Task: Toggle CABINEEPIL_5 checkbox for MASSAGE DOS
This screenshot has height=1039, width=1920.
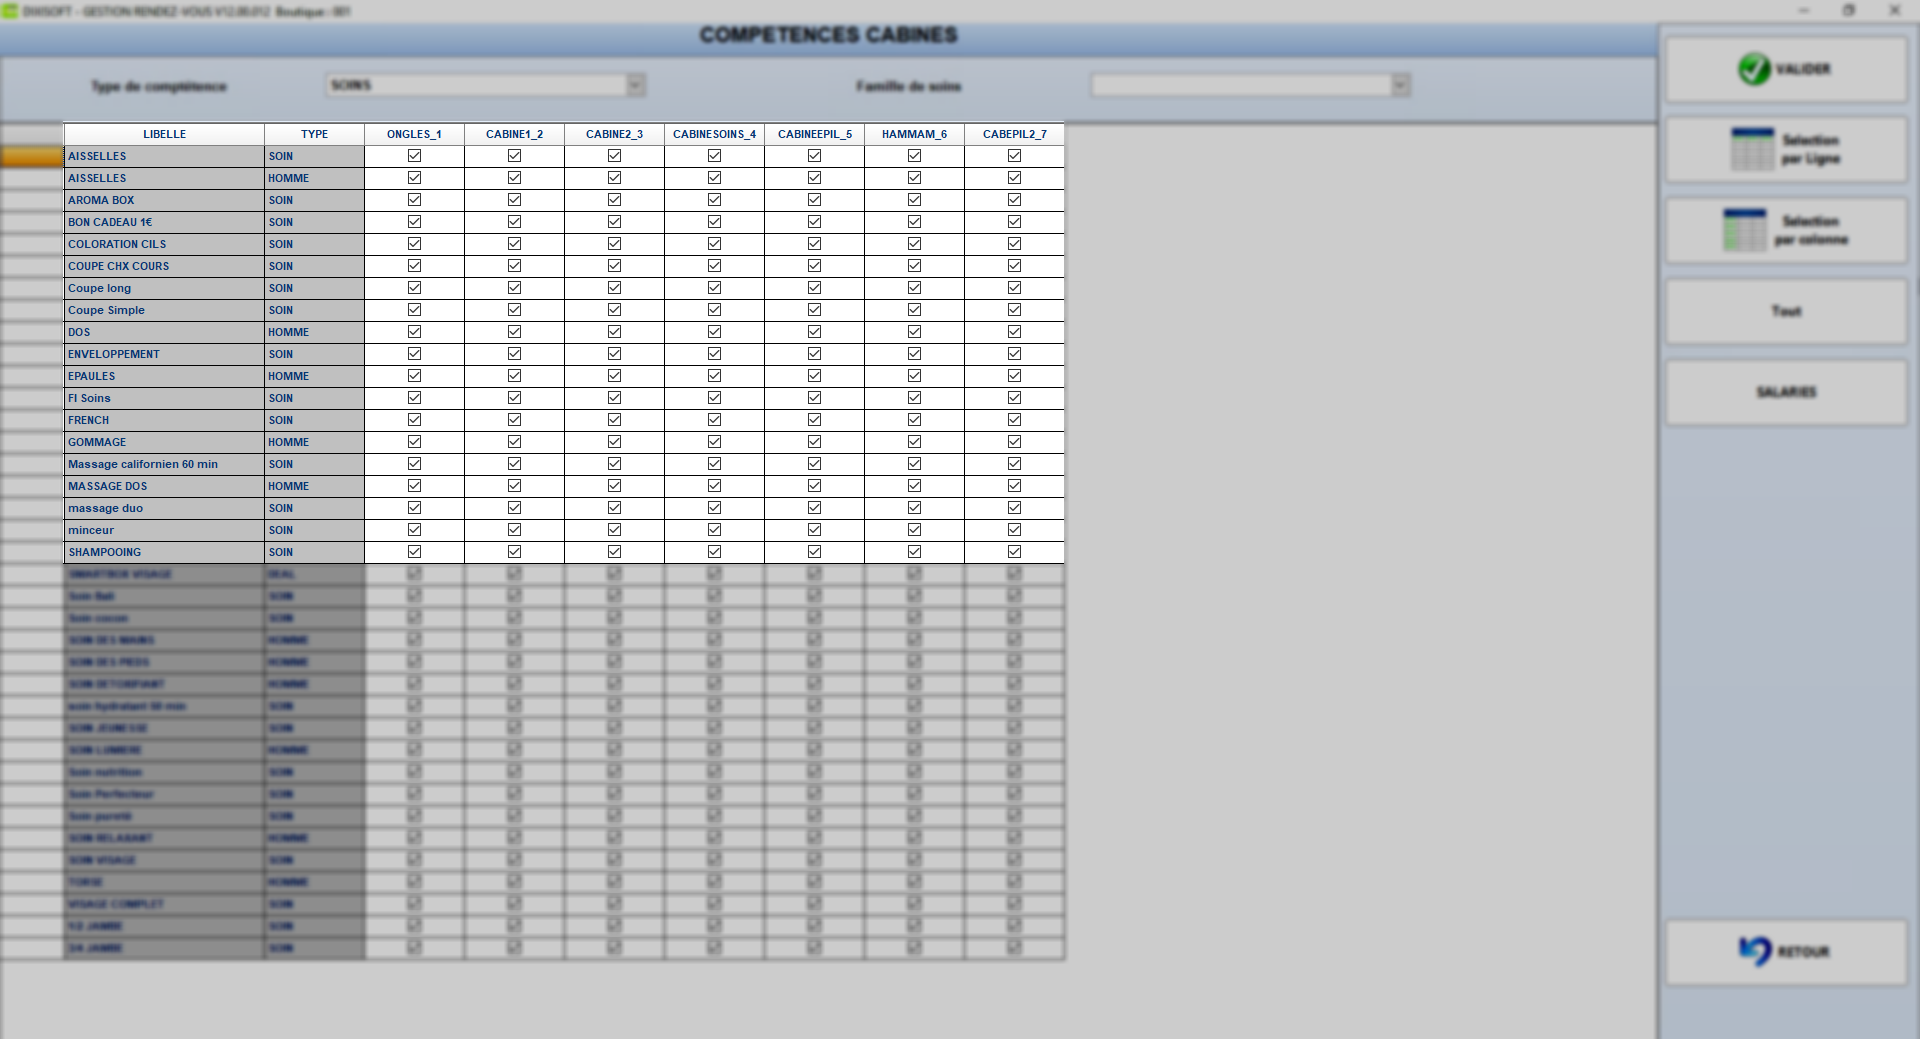Action: click(814, 486)
